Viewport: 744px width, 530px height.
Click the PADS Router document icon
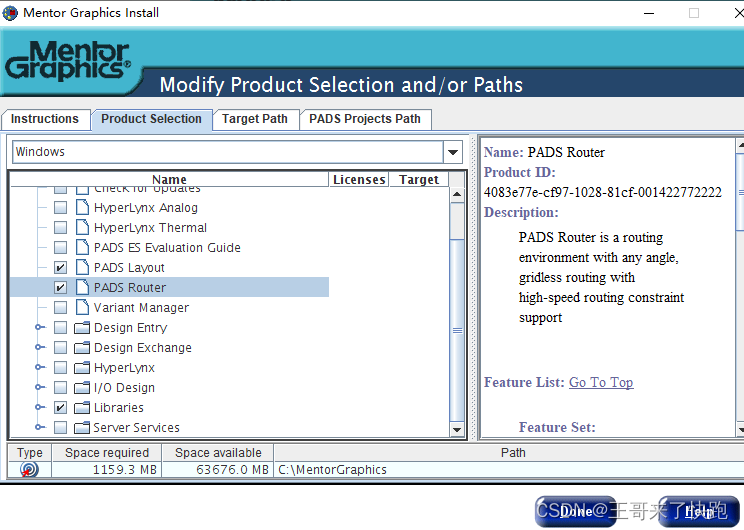tap(83, 287)
